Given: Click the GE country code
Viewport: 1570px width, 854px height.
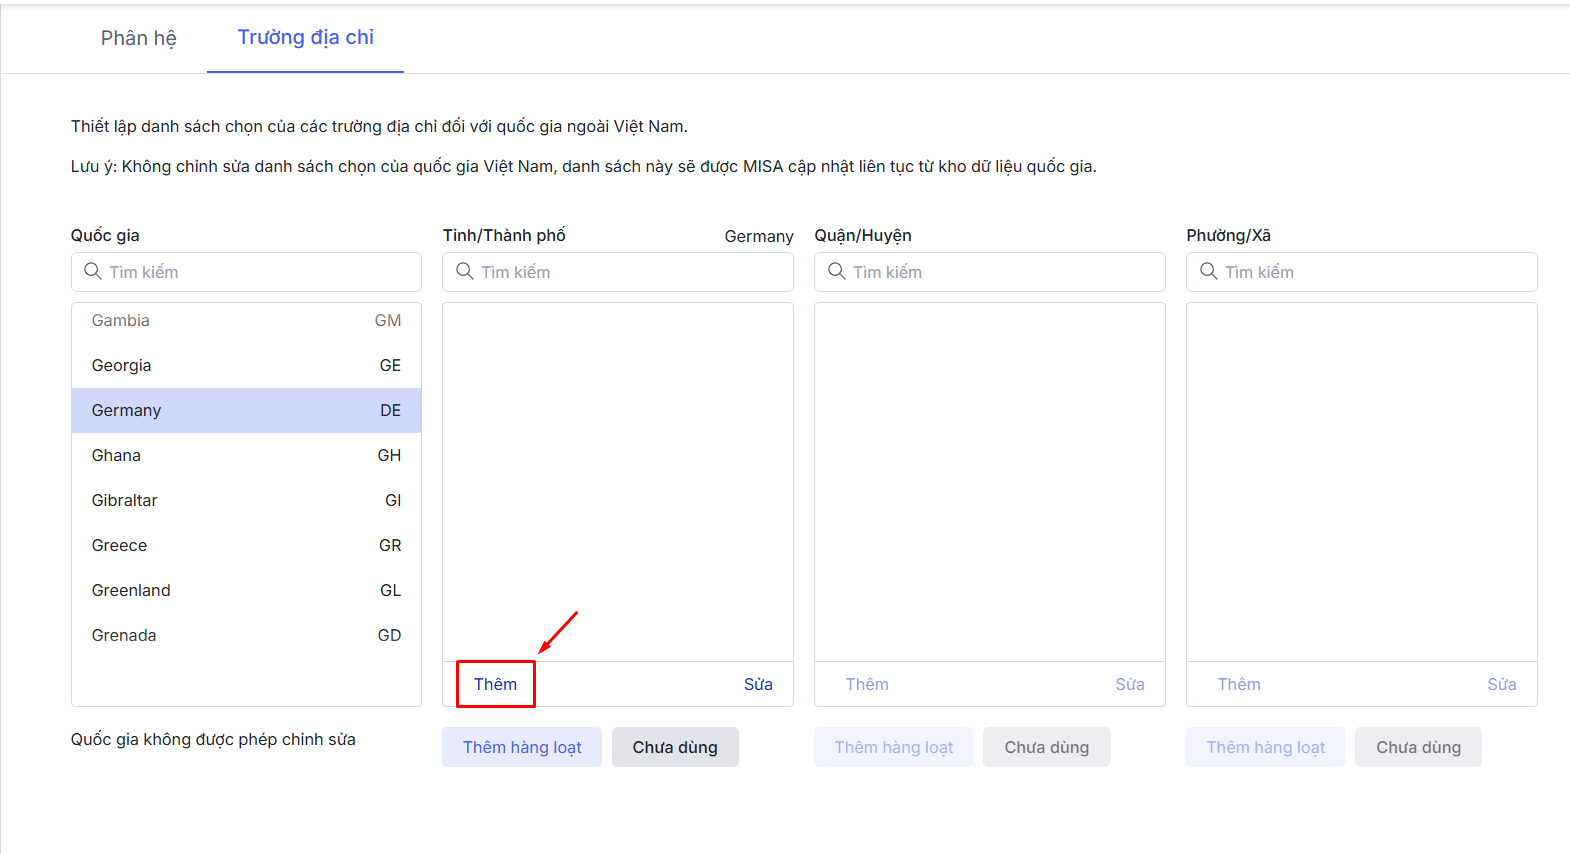Looking at the screenshot, I should click(390, 366).
